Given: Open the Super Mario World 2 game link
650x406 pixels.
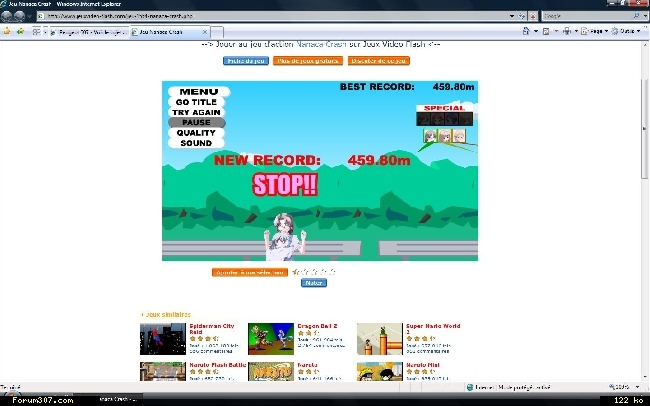Looking at the screenshot, I should coord(433,329).
